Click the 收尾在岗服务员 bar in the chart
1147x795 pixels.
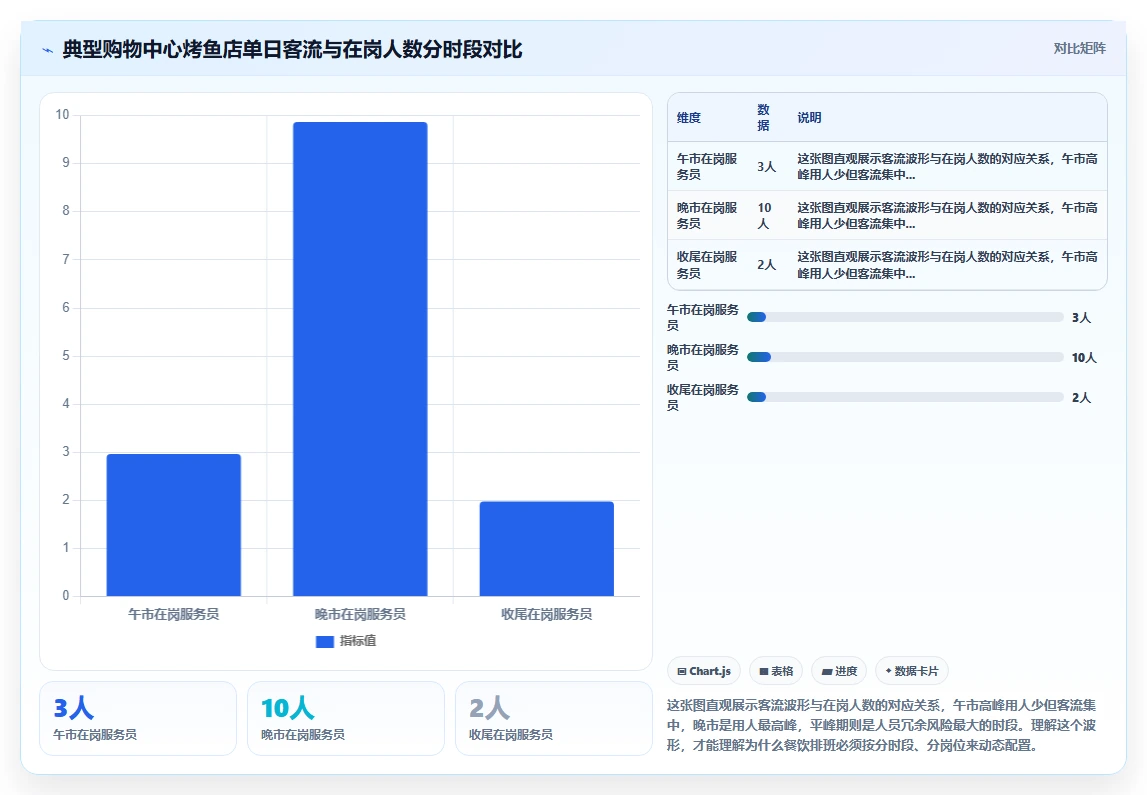click(x=546, y=549)
